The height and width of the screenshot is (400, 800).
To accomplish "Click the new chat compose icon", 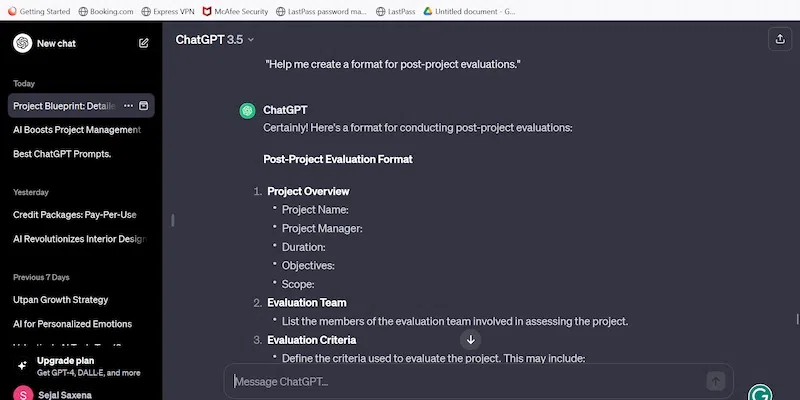I will [x=144, y=43].
